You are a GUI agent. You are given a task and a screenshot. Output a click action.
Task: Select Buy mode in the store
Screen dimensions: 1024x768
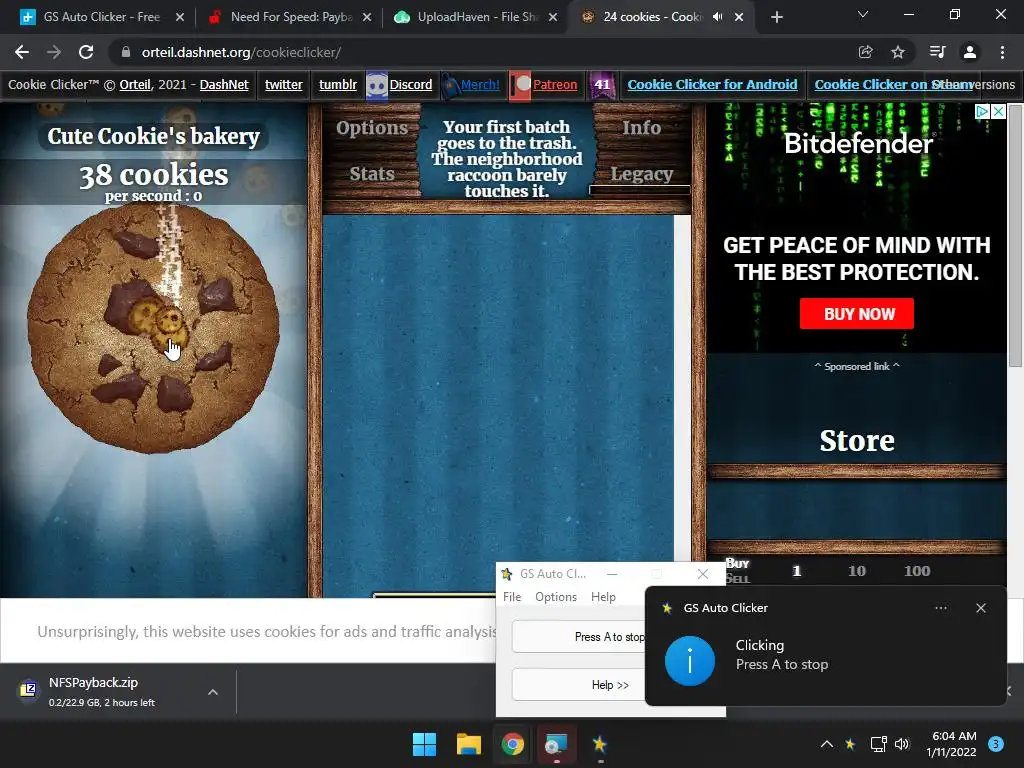point(737,563)
